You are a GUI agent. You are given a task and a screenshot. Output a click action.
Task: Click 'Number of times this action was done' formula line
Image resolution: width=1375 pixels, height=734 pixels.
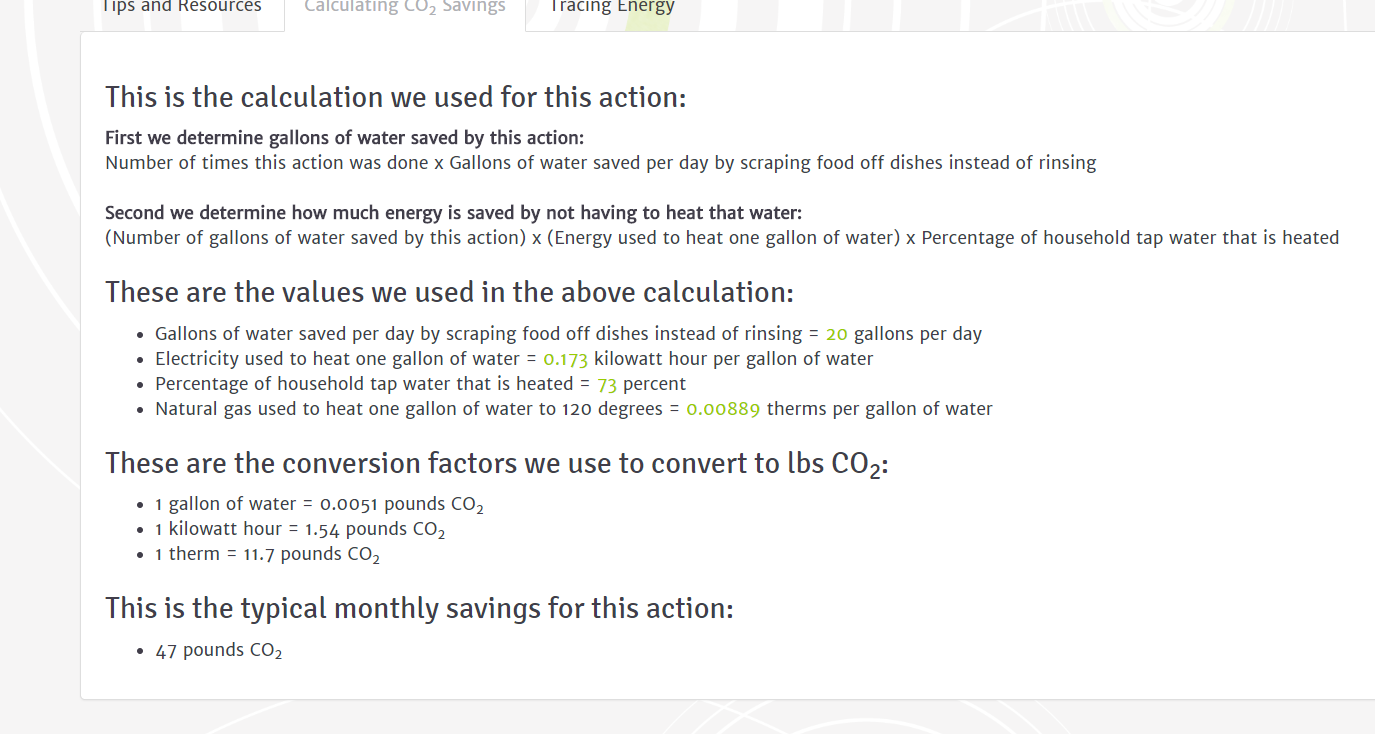pos(601,163)
